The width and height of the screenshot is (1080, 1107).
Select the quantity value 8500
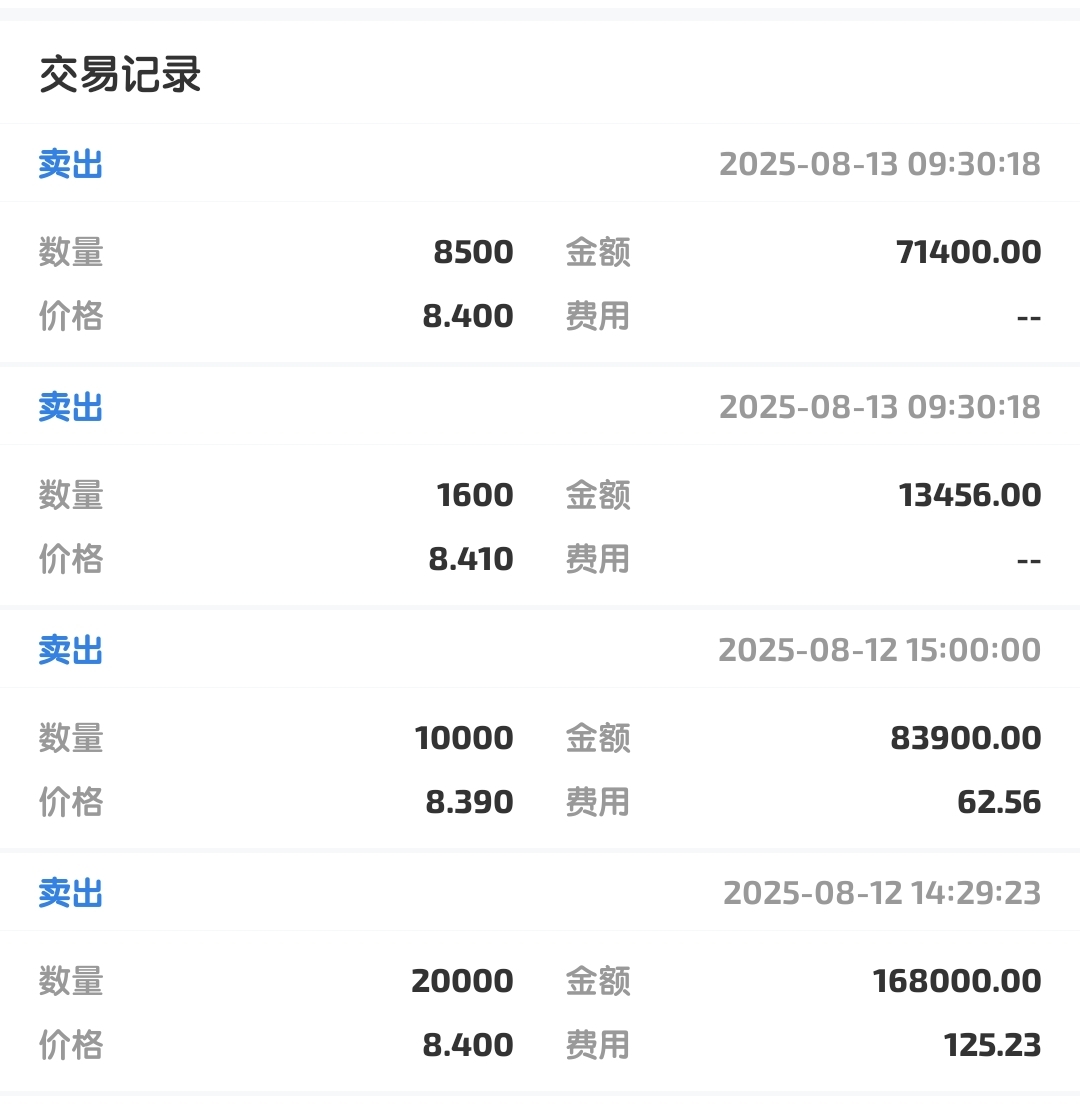coord(473,252)
